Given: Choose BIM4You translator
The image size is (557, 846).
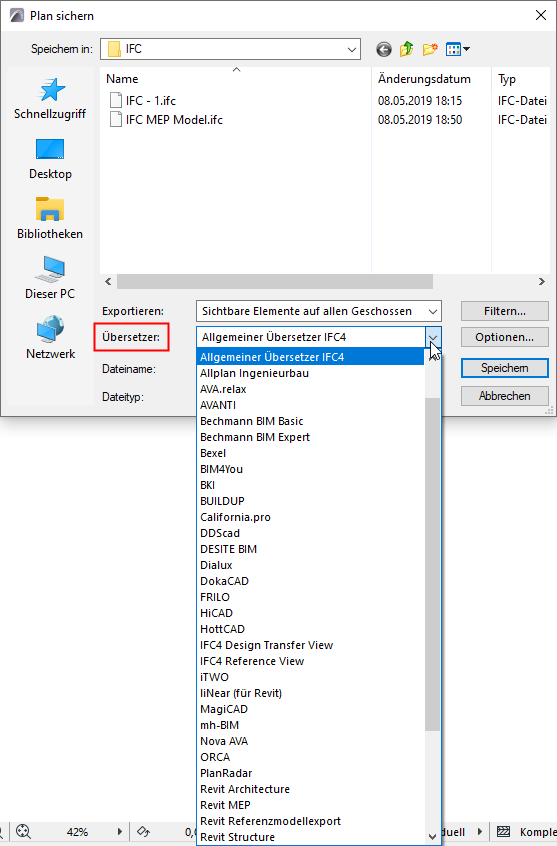Looking at the screenshot, I should (311, 469).
